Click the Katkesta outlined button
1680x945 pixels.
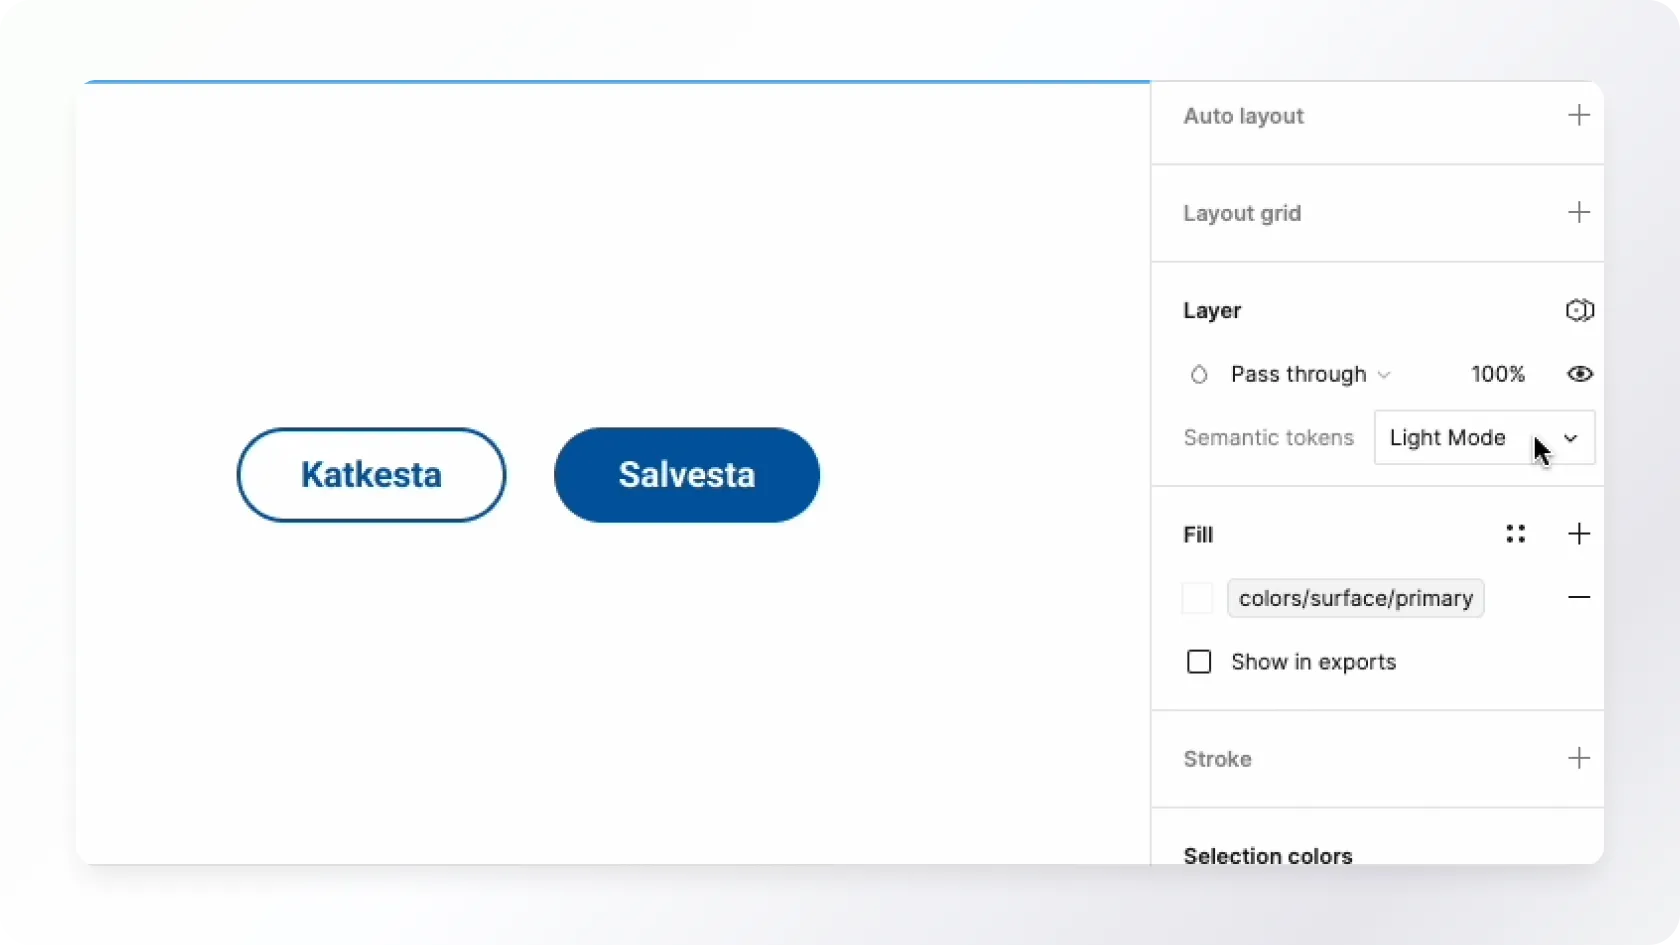(371, 475)
